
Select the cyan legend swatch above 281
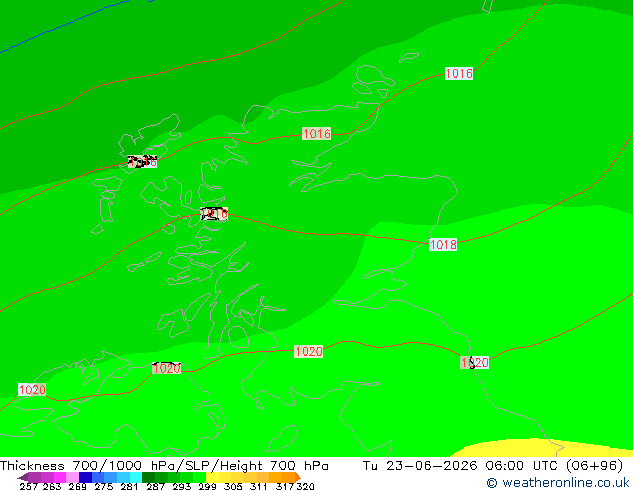point(135,477)
